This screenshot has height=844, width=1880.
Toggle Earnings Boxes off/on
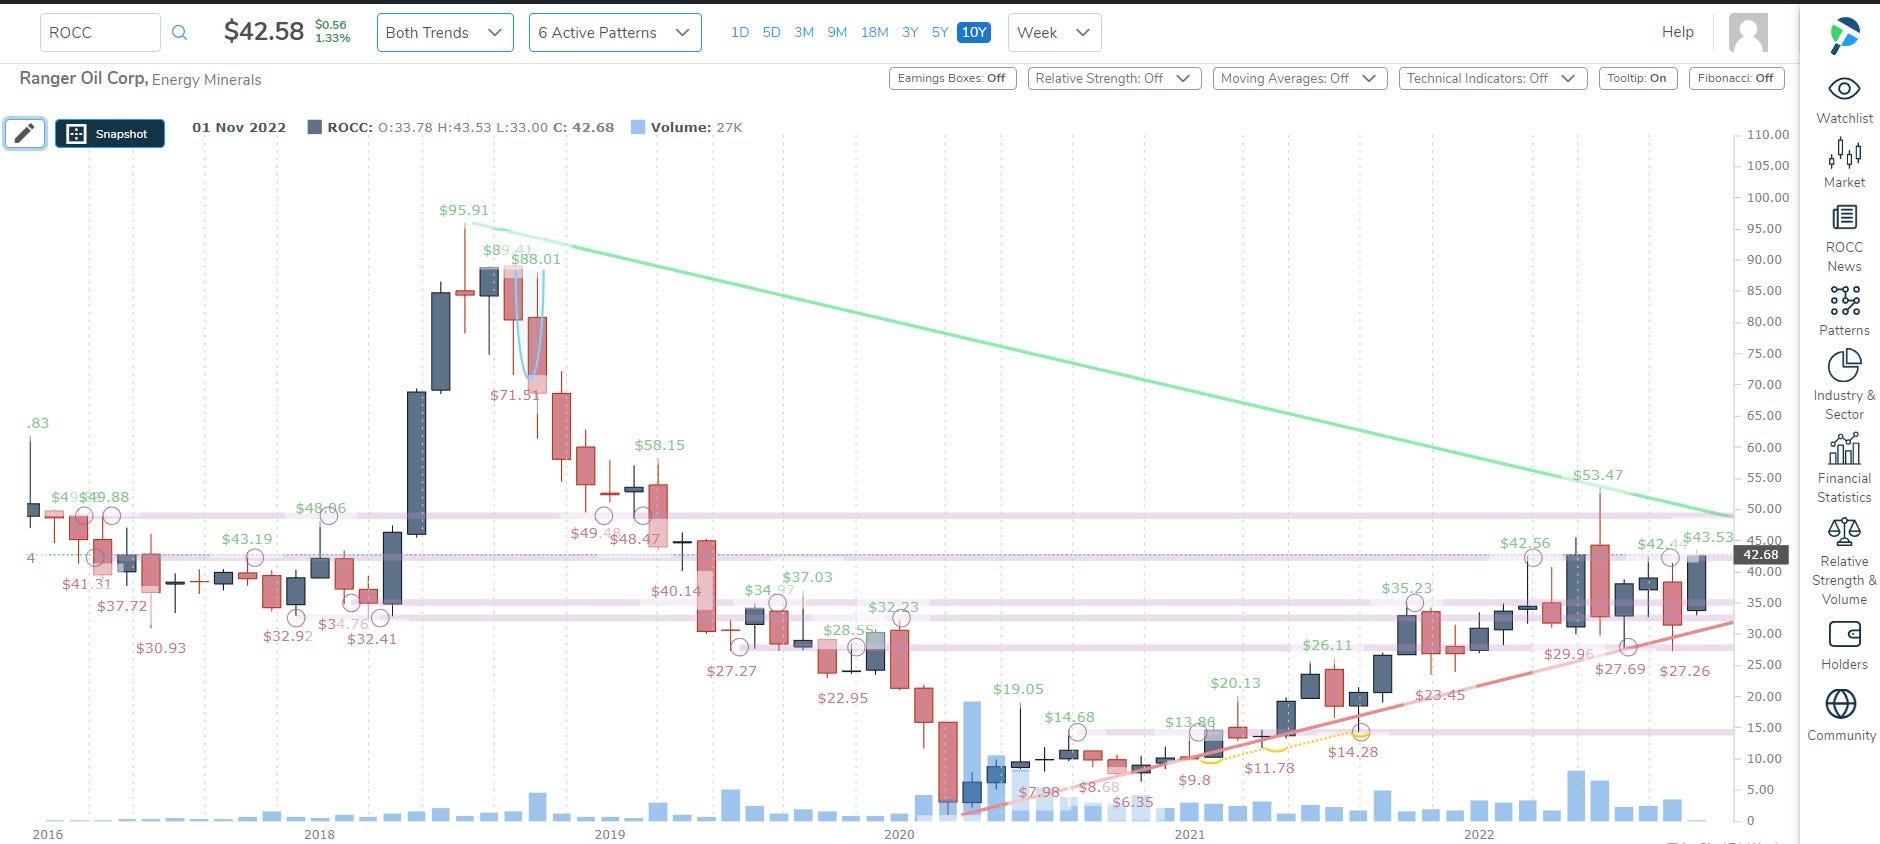952,78
